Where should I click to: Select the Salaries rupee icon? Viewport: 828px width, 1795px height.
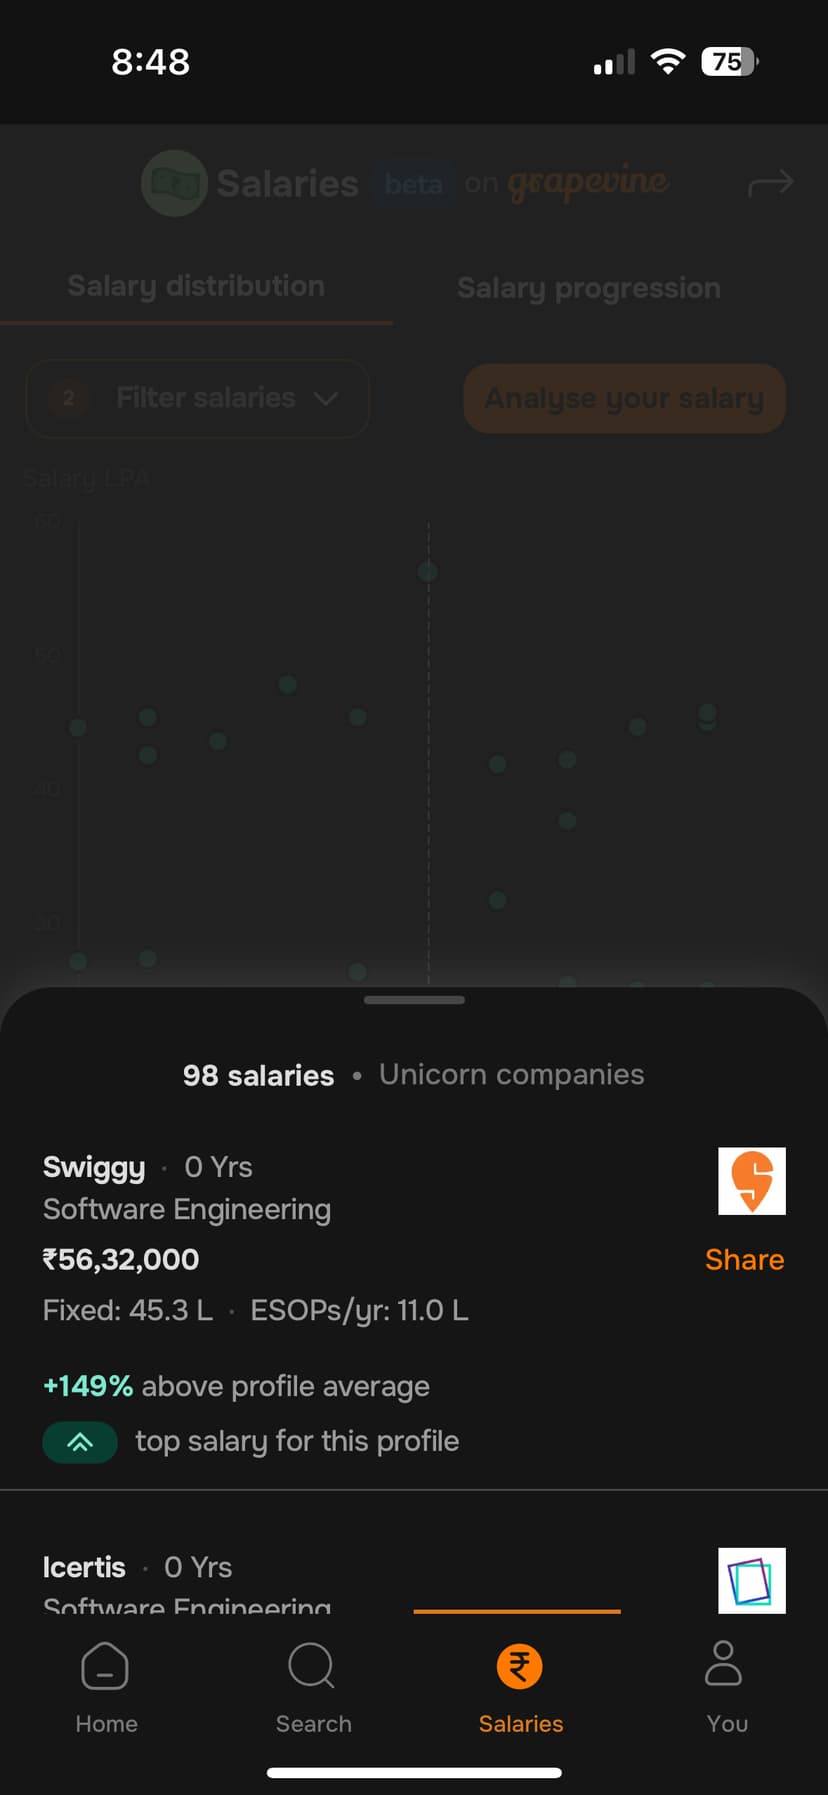pyautogui.click(x=520, y=1667)
